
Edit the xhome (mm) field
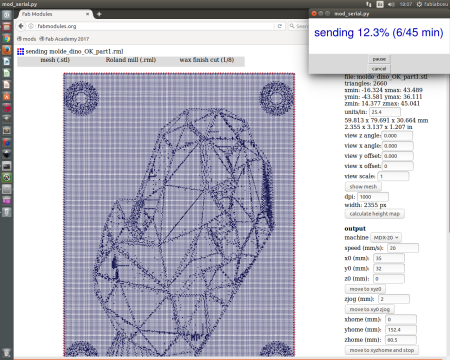(401, 319)
